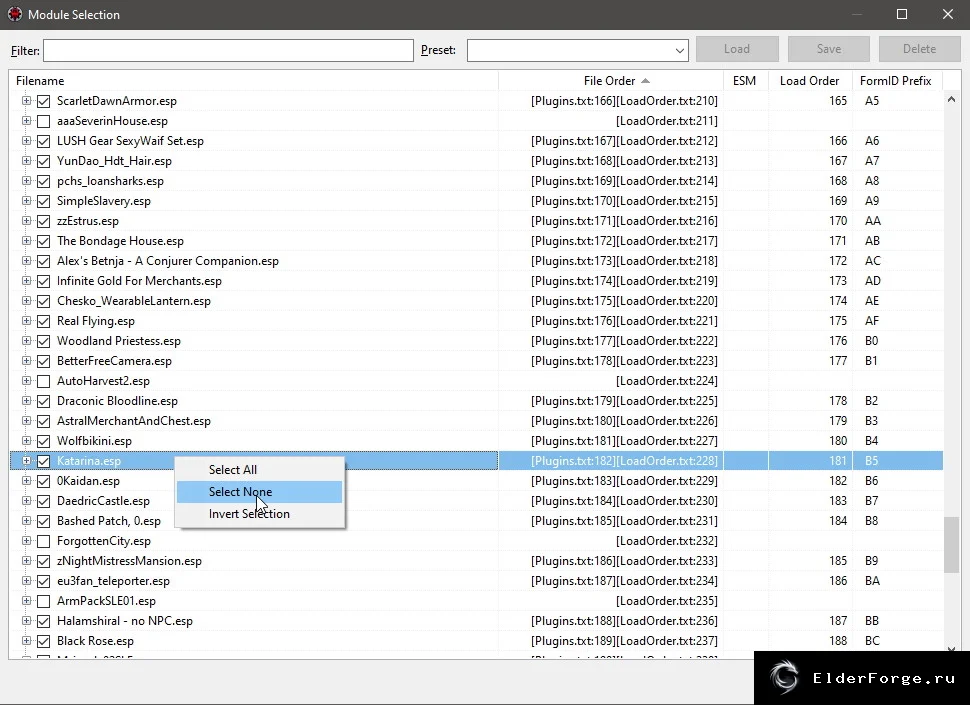The image size is (970, 705).
Task: Click the Delete preset button
Action: pos(919,49)
